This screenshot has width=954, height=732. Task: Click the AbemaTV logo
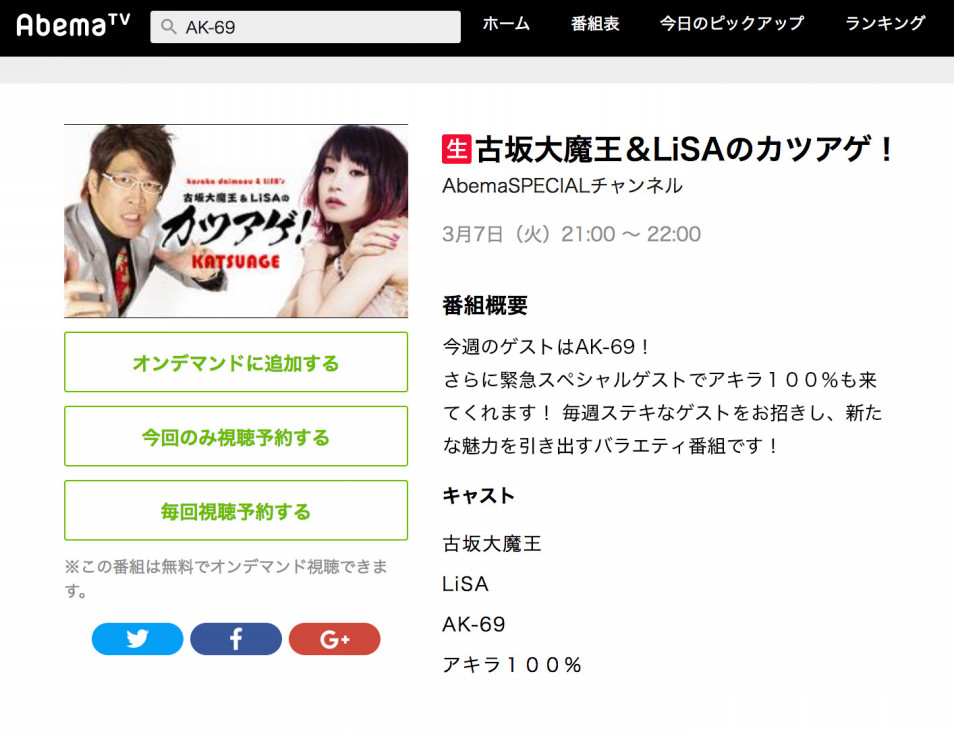tap(73, 25)
